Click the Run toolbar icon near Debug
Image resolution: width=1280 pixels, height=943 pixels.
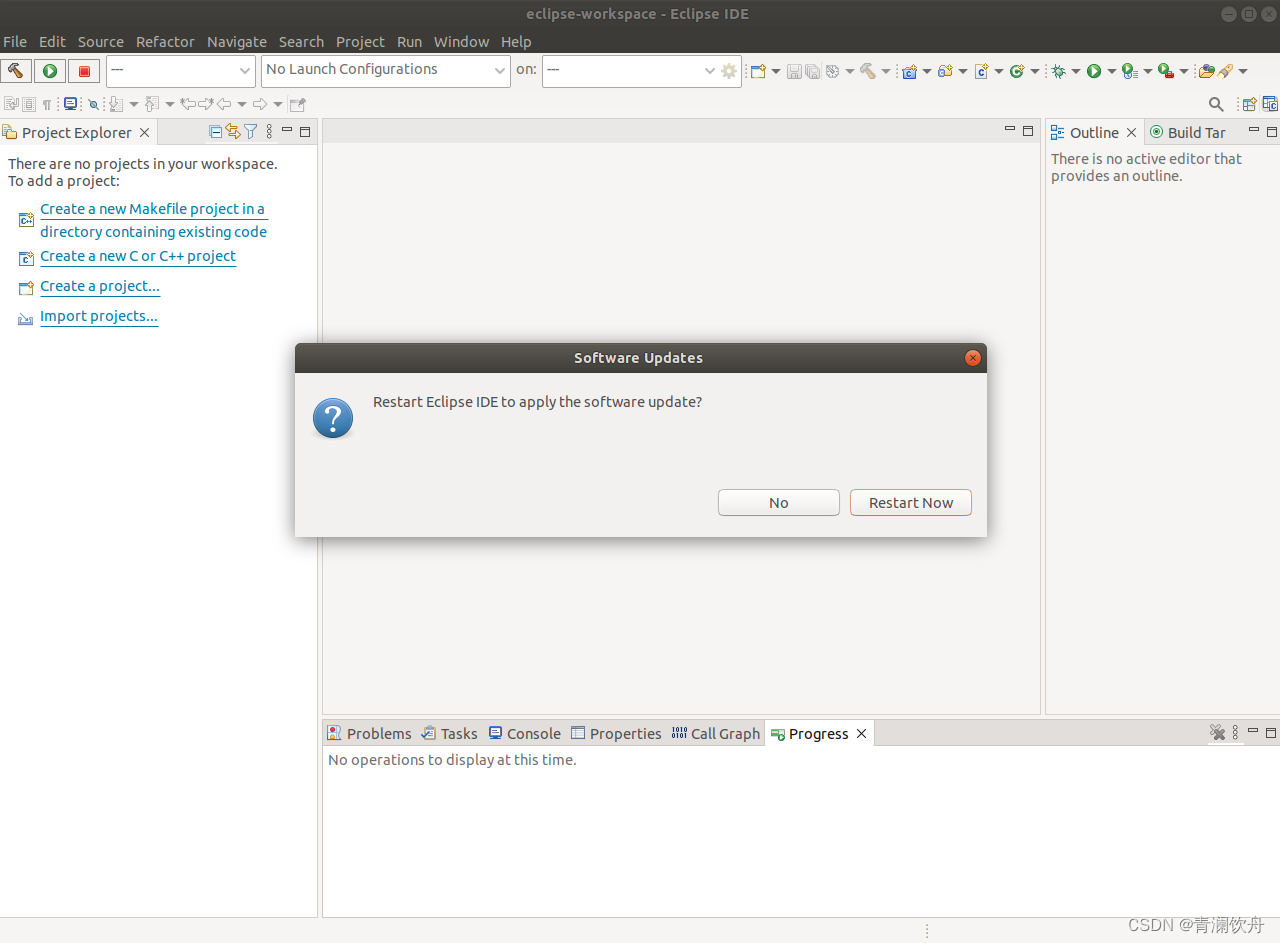1094,71
